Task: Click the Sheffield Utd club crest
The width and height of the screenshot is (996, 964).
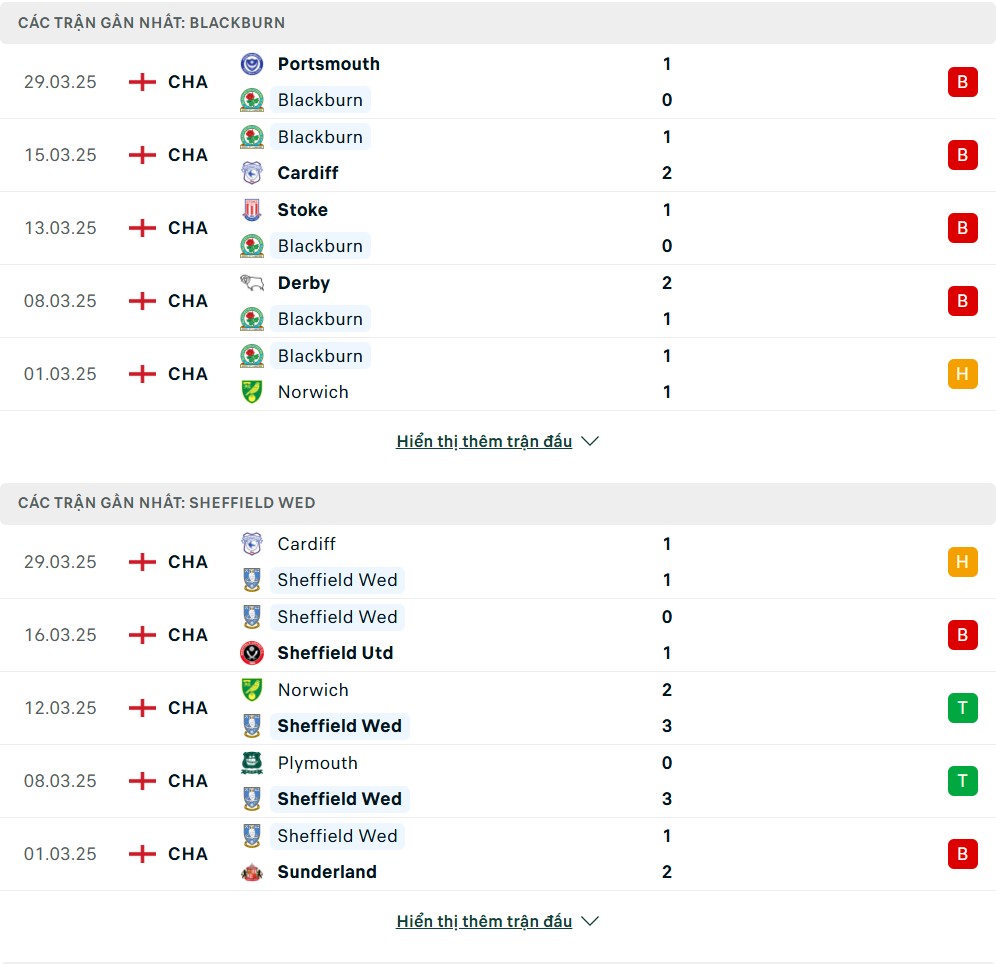Action: [x=252, y=653]
